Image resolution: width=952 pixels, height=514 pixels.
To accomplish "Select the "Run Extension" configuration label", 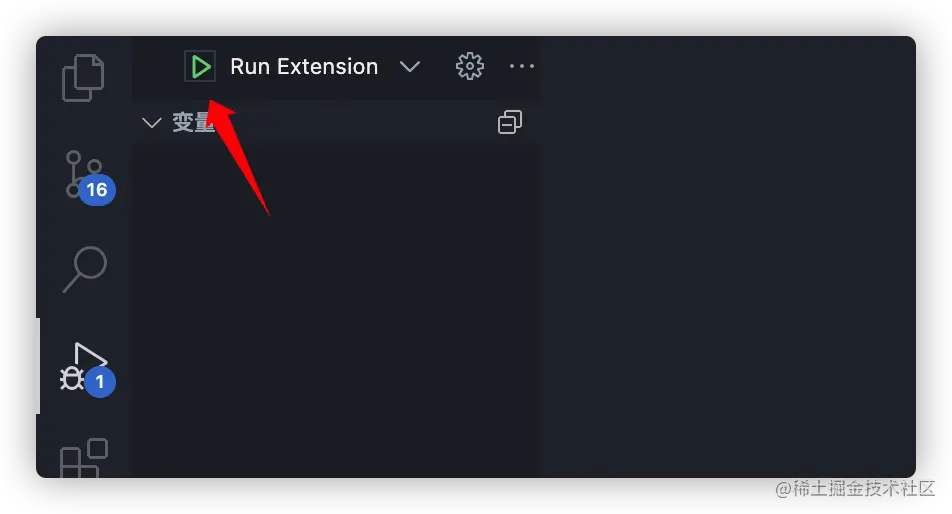I will (x=304, y=67).
